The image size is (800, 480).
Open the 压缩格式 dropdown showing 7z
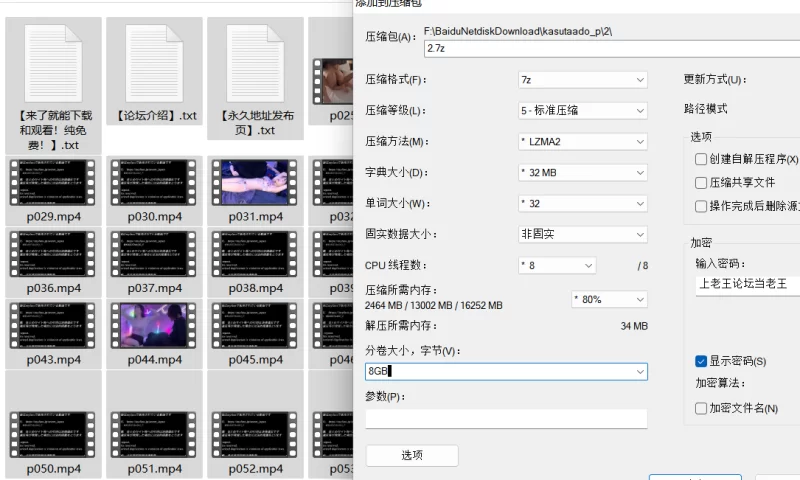pyautogui.click(x=581, y=80)
